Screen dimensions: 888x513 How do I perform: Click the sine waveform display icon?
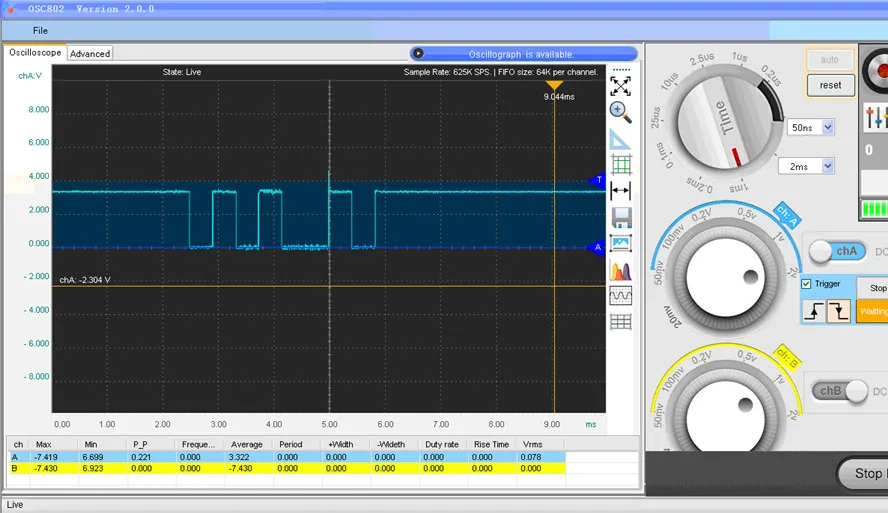point(620,296)
